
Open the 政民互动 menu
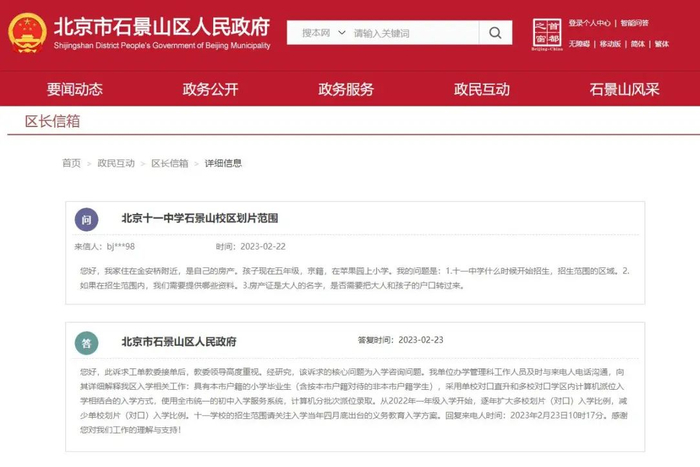pos(482,89)
